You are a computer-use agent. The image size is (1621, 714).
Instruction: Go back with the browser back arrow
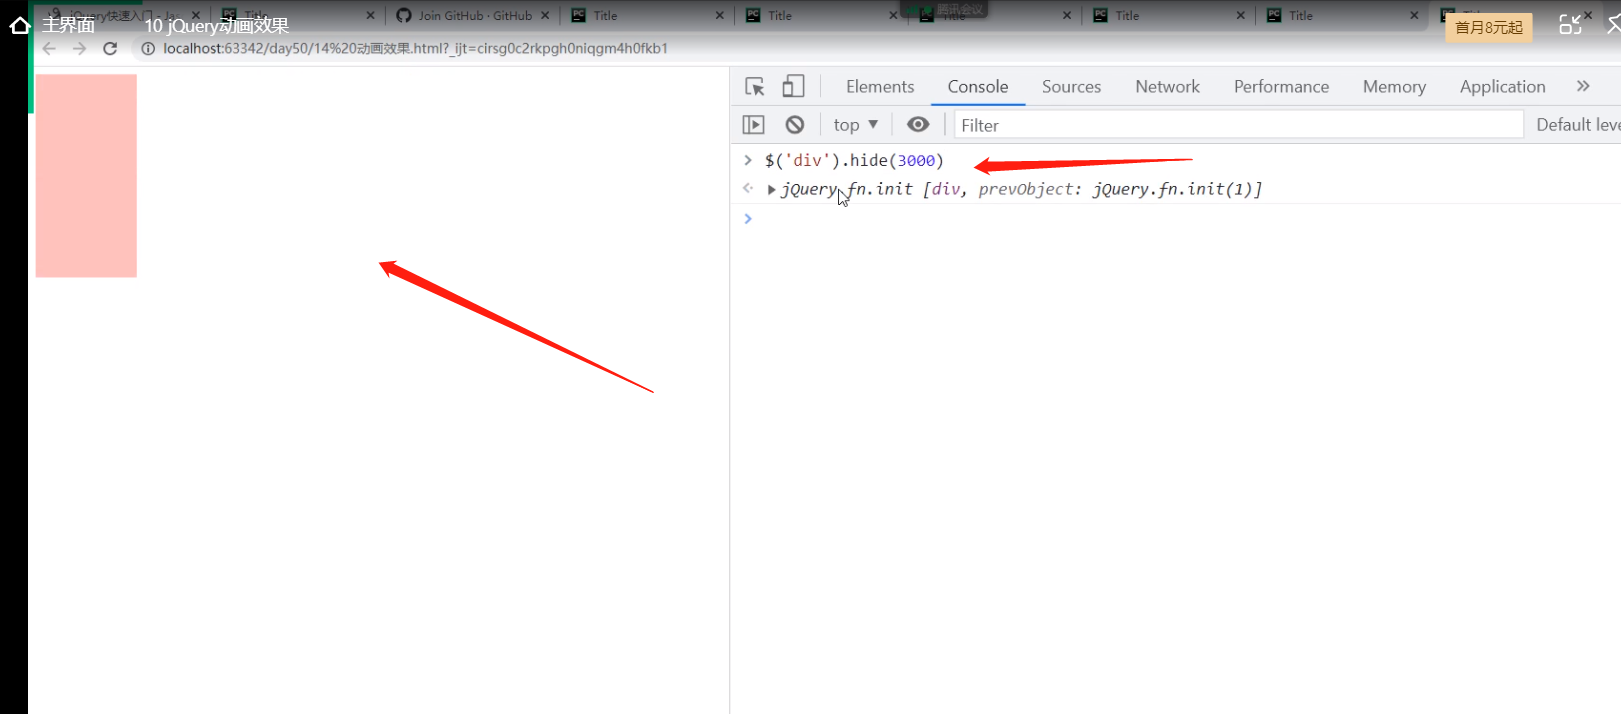pyautogui.click(x=49, y=48)
